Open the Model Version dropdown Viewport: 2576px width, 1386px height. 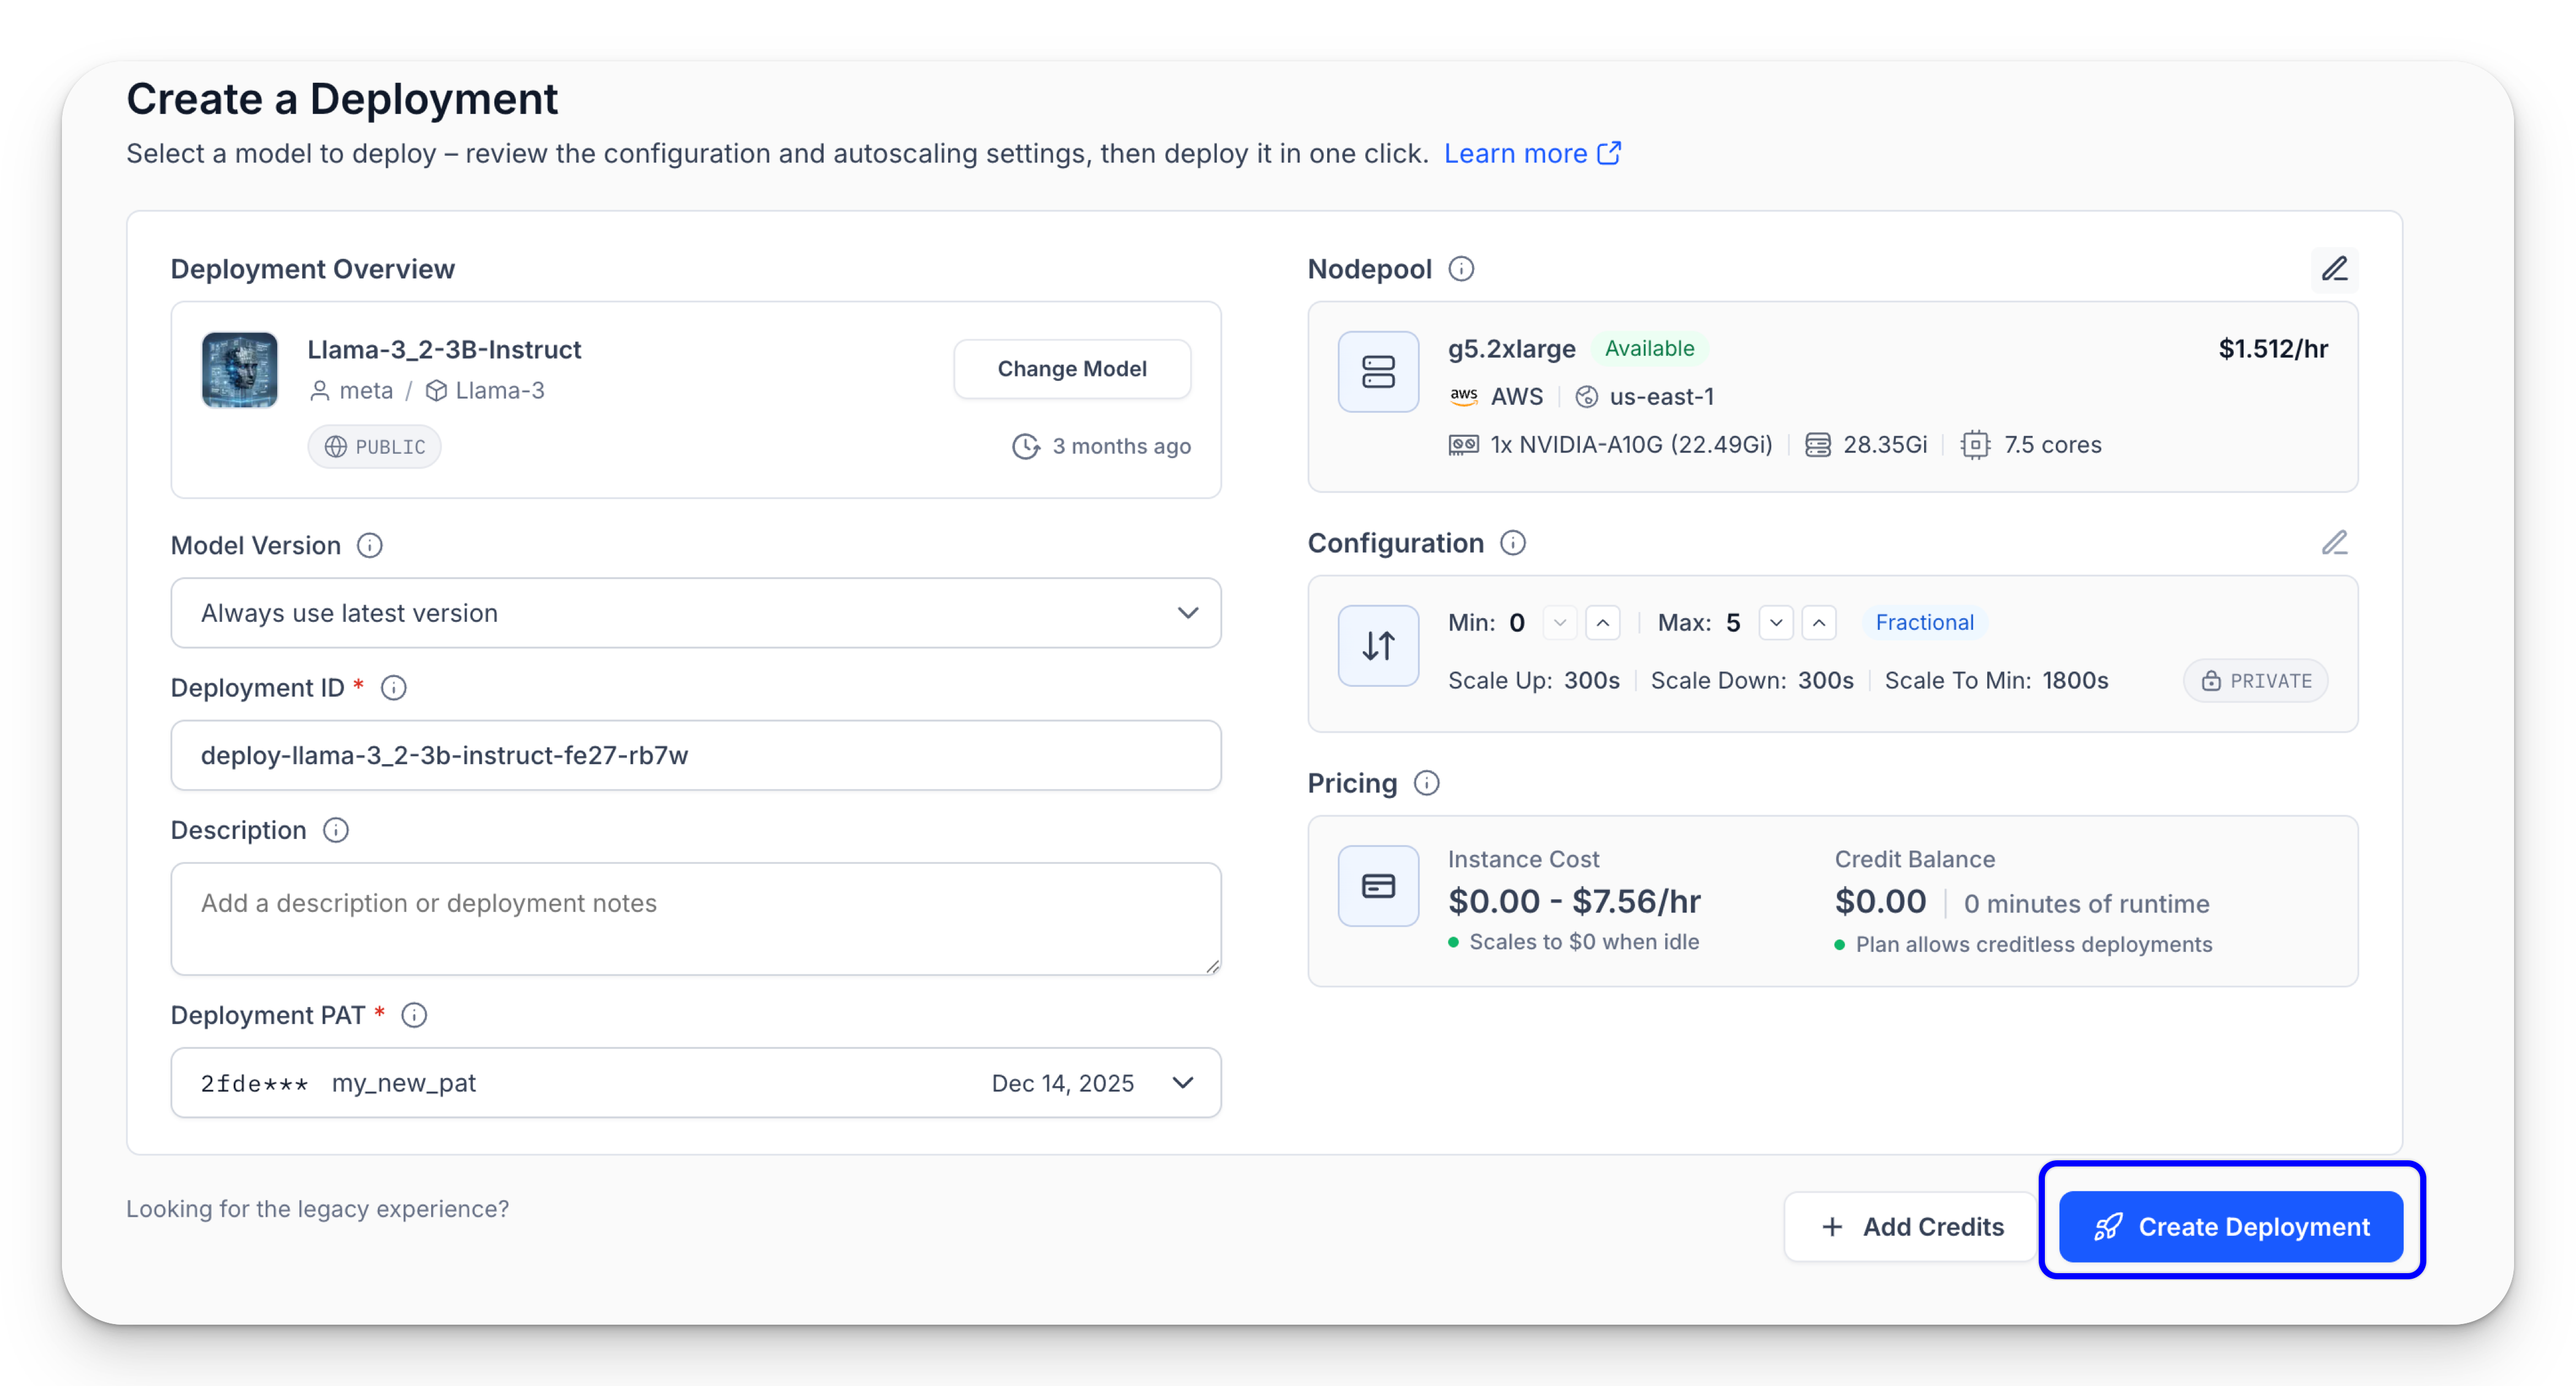(x=695, y=613)
